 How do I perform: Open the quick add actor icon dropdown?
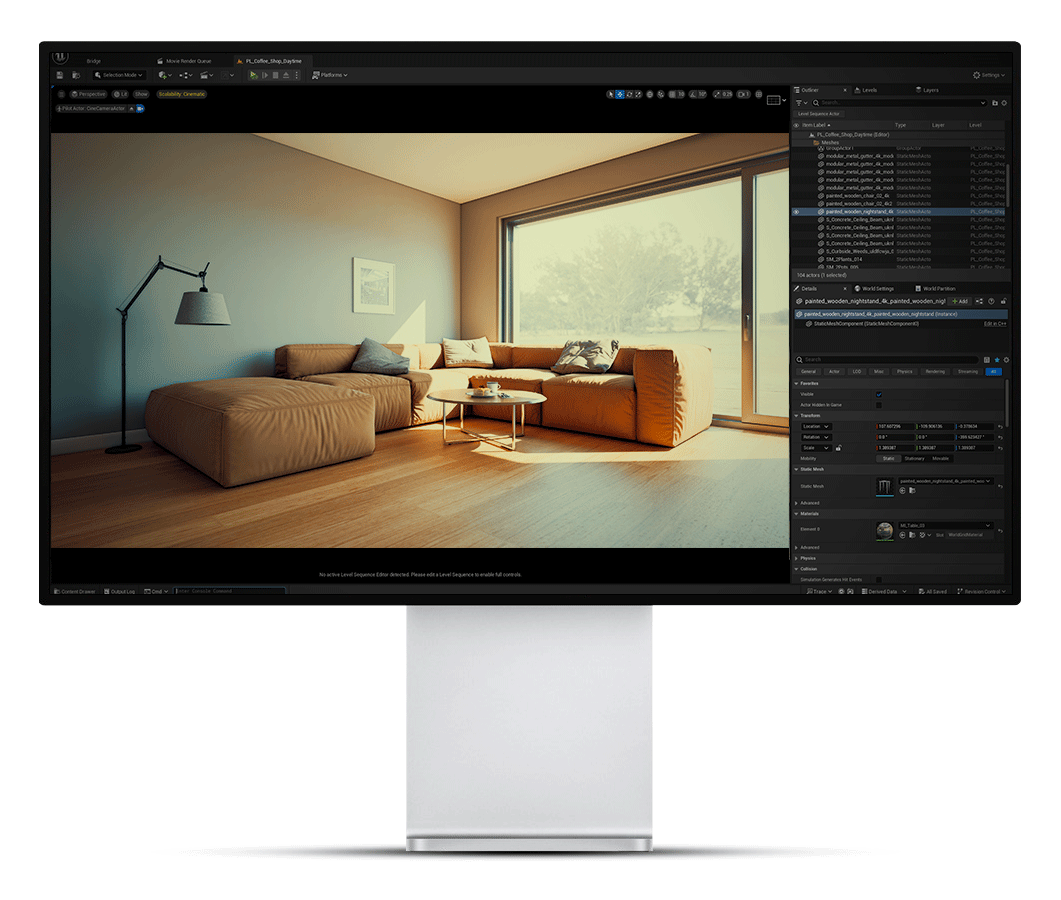[164, 75]
